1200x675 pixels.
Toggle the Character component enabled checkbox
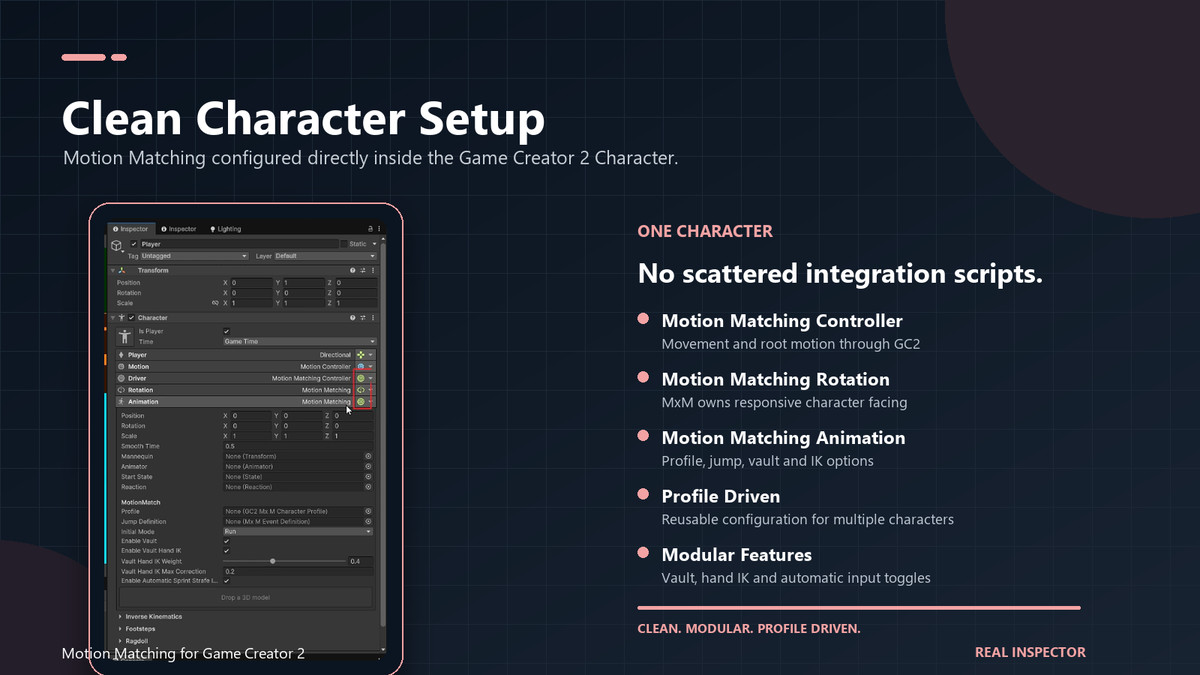point(131,318)
